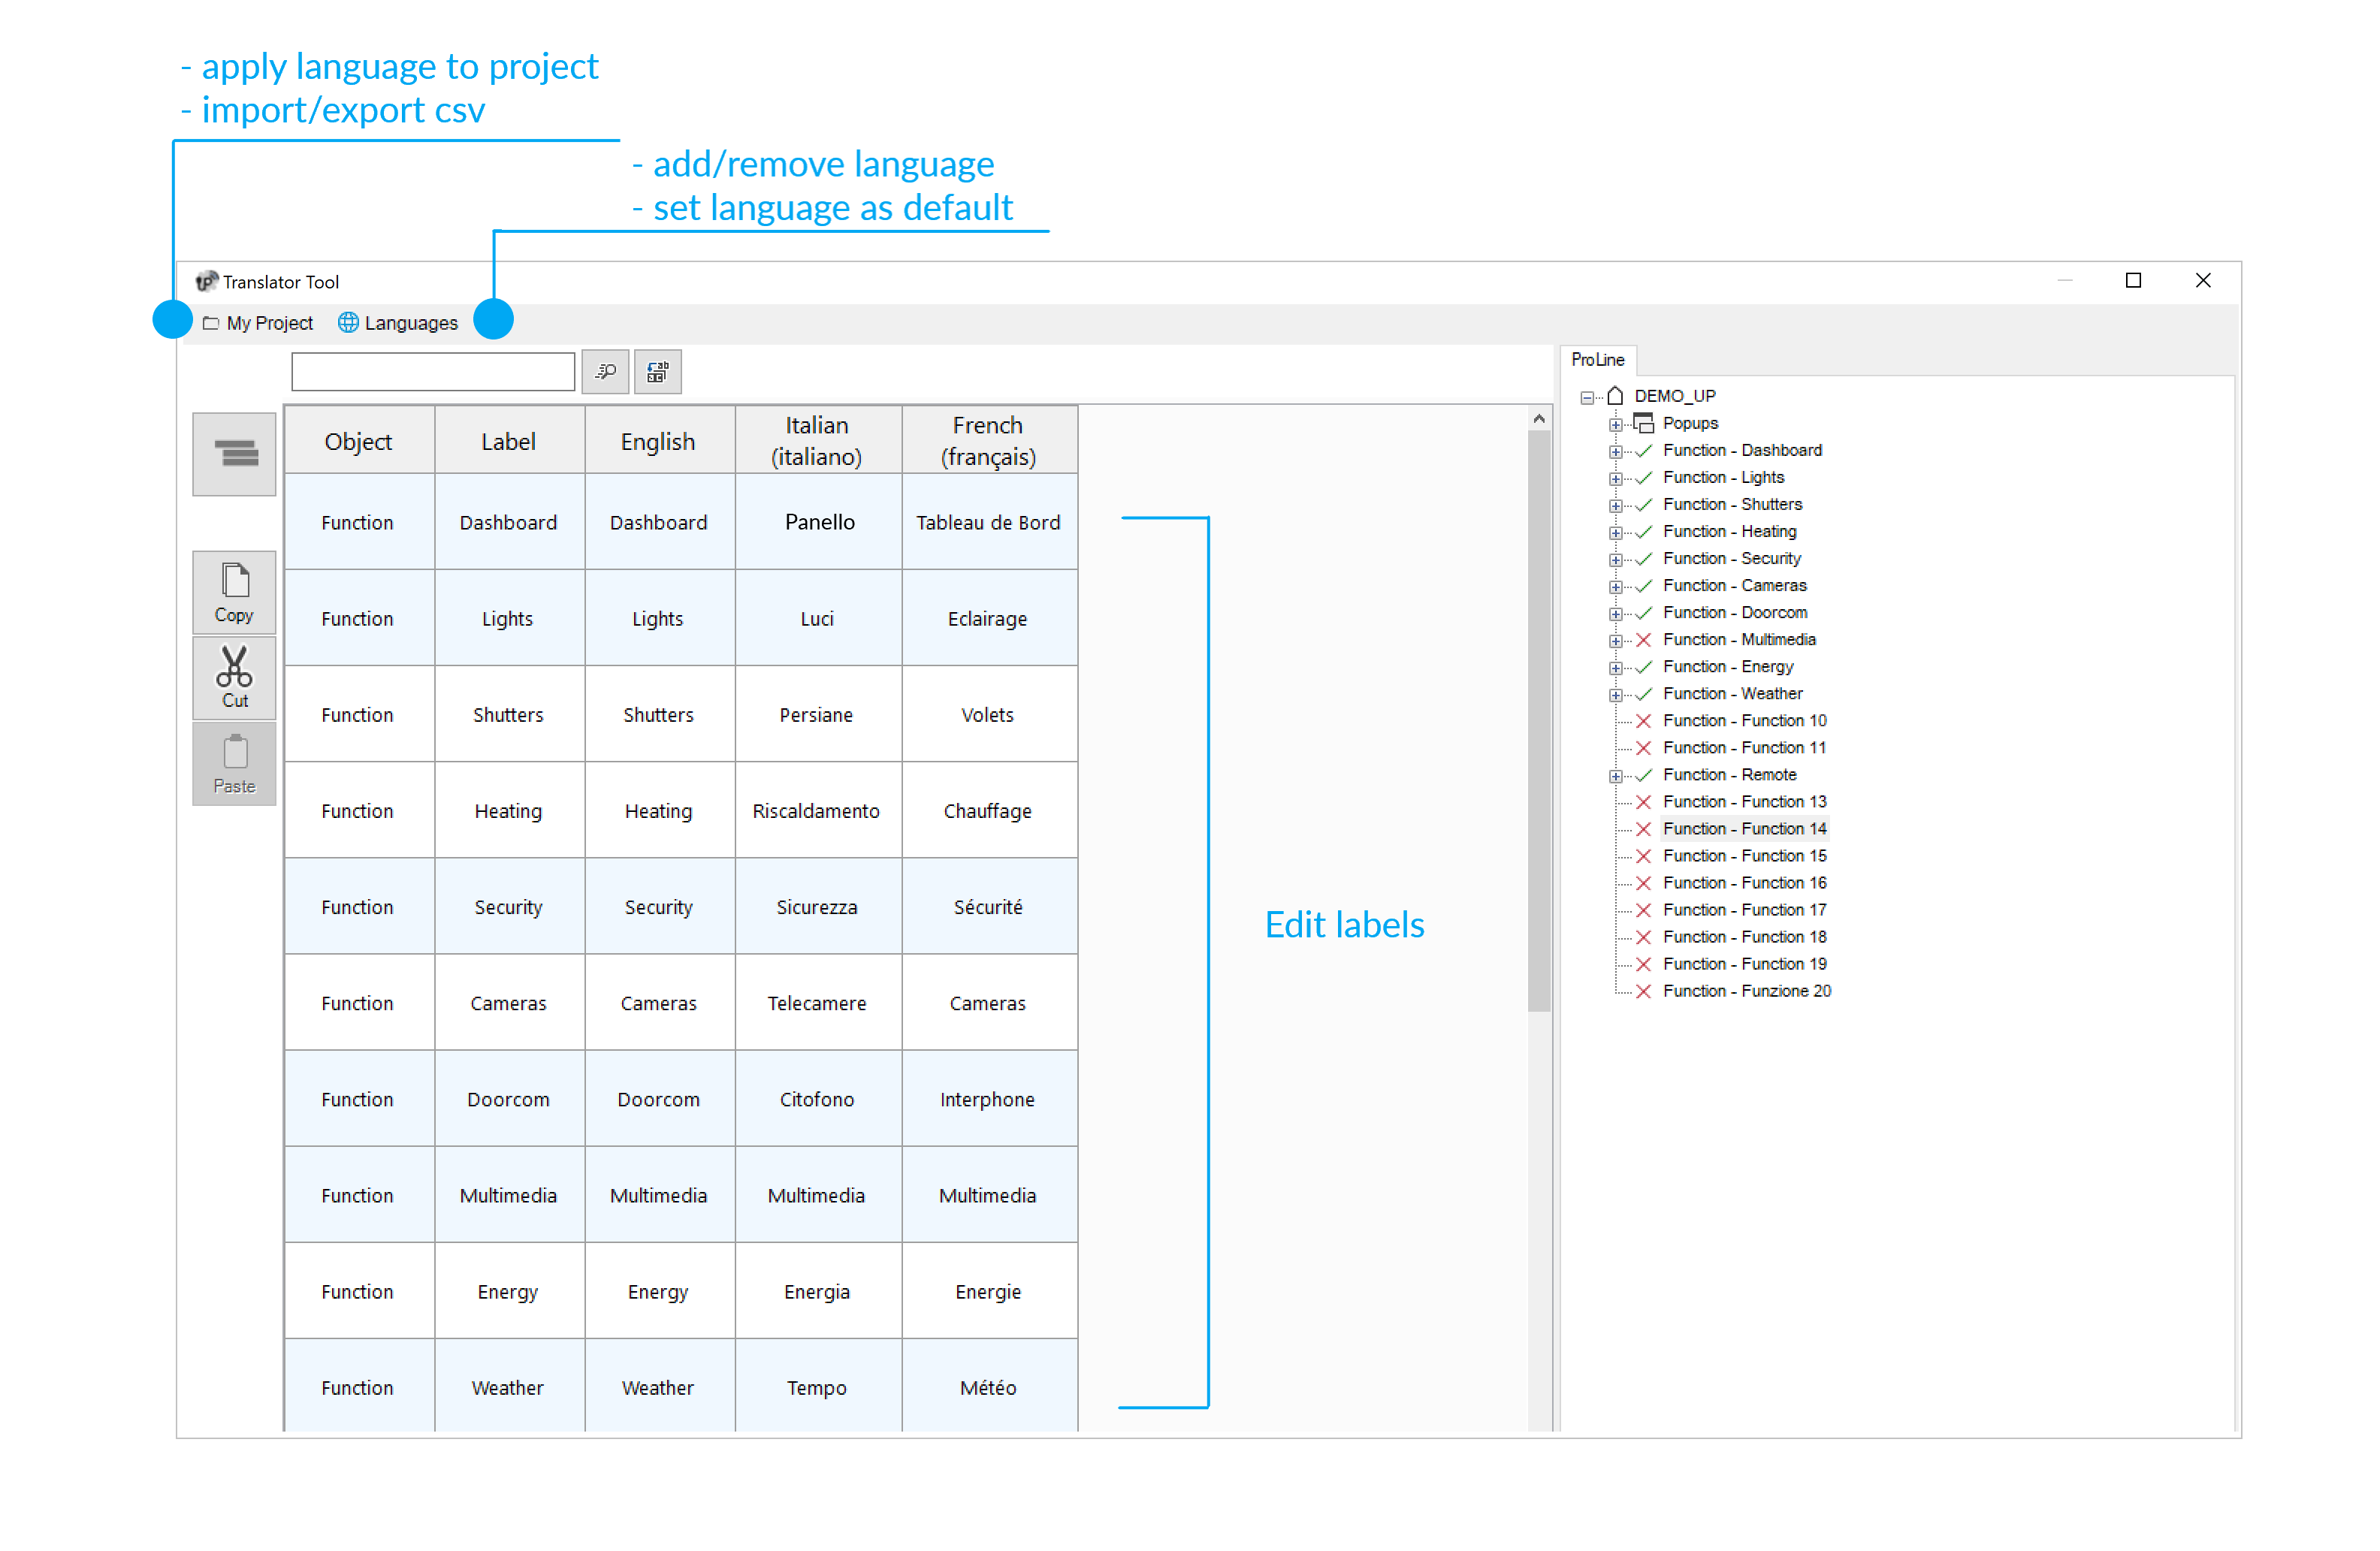Select the French cell 'Eclairage'
The height and width of the screenshot is (1551, 2380).
(989, 618)
